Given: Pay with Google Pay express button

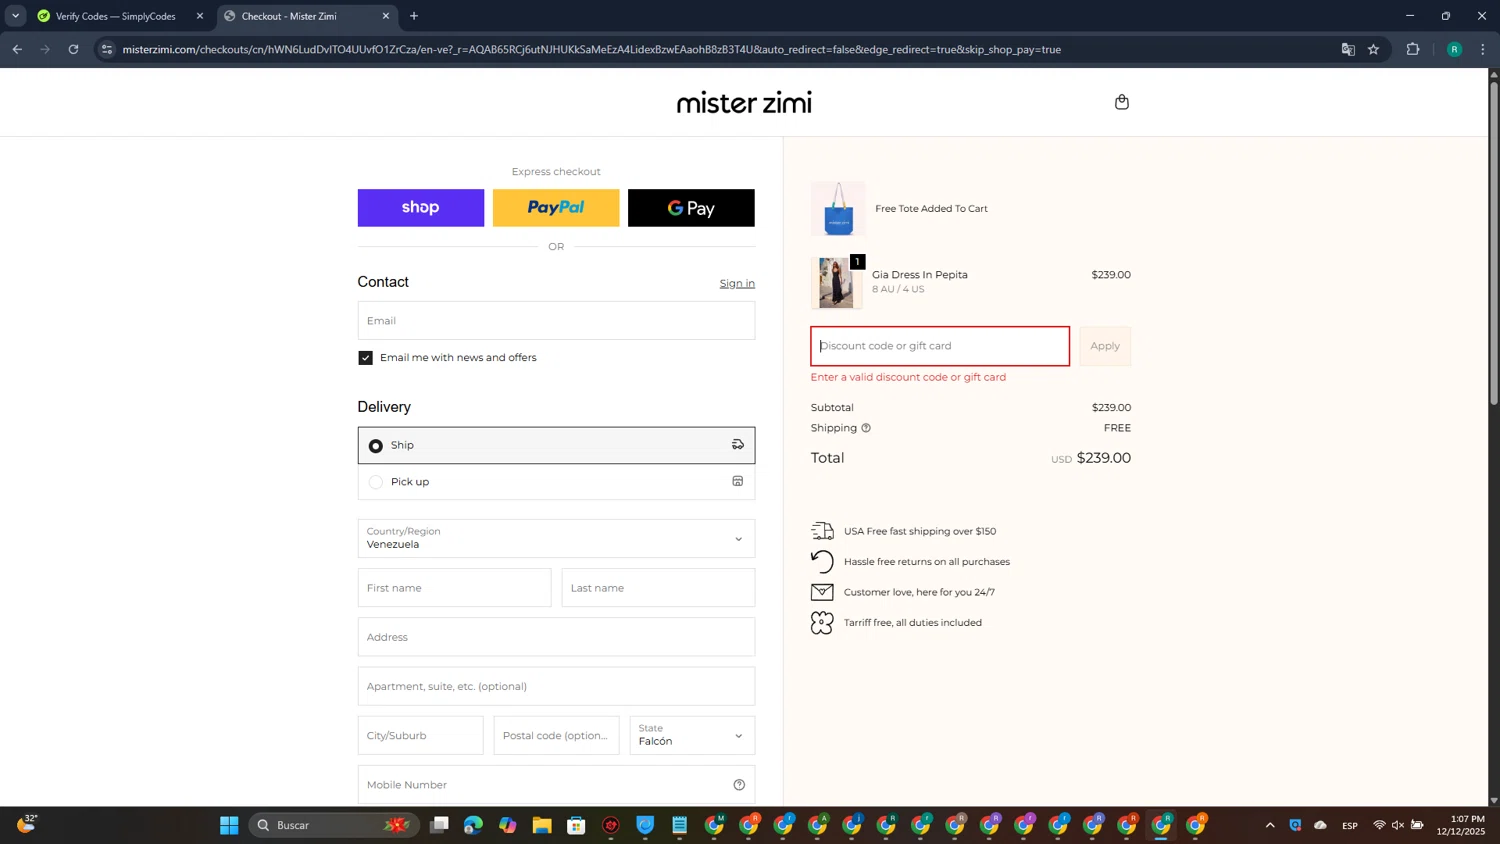Looking at the screenshot, I should tap(691, 208).
